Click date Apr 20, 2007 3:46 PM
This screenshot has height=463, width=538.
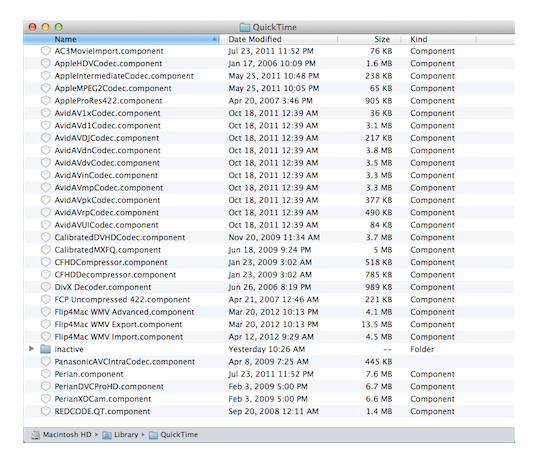[x=270, y=101]
